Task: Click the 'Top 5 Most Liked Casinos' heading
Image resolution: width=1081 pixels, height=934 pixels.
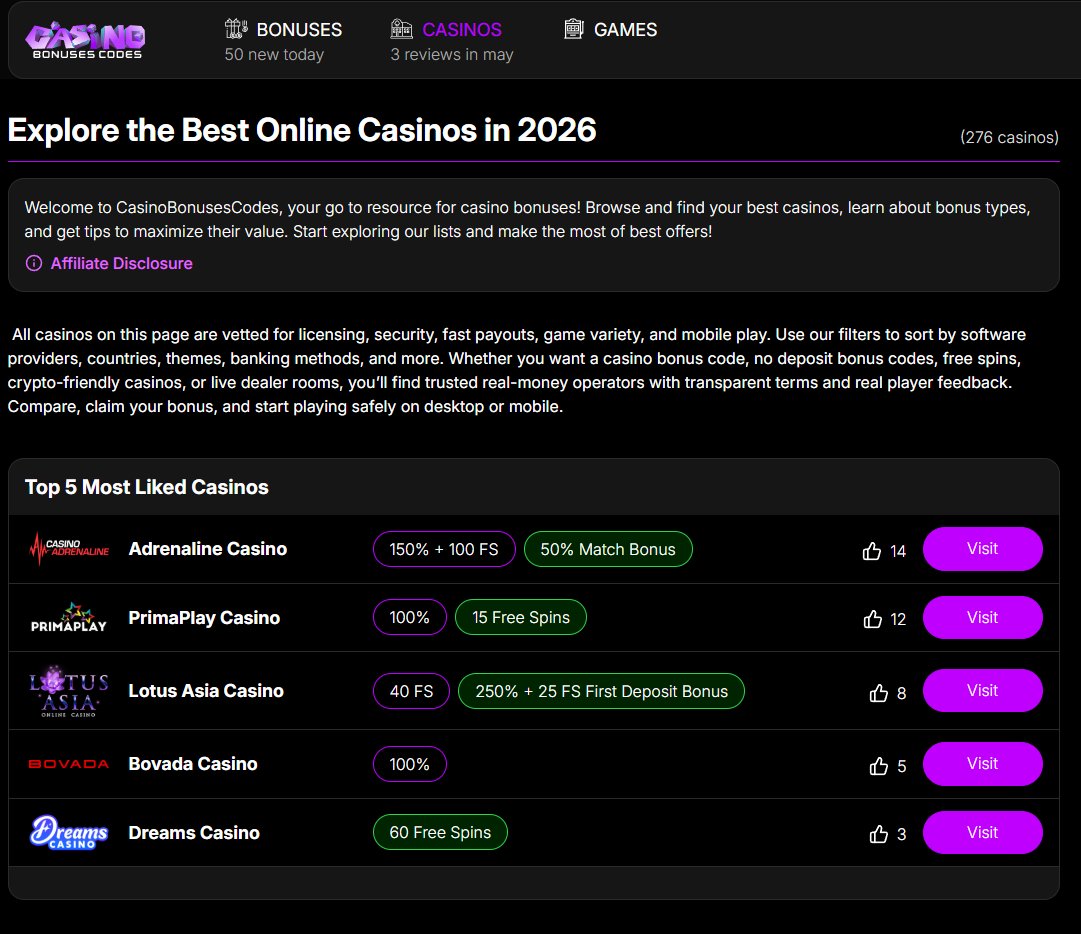Action: click(147, 487)
